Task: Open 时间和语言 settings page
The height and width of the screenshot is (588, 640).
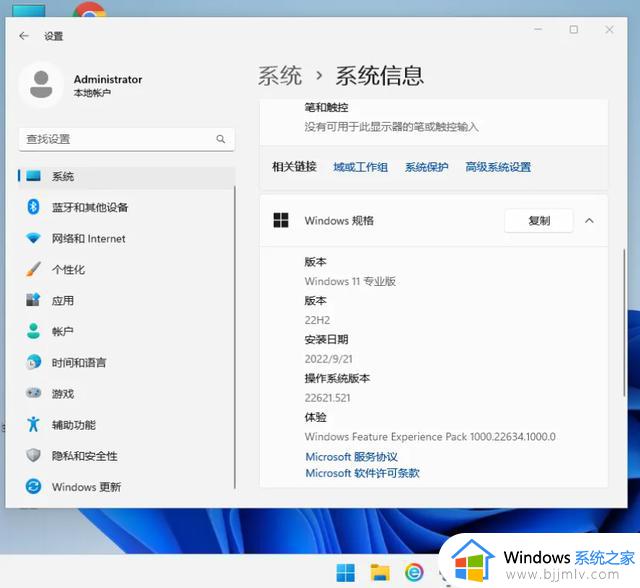Action: 127,362
